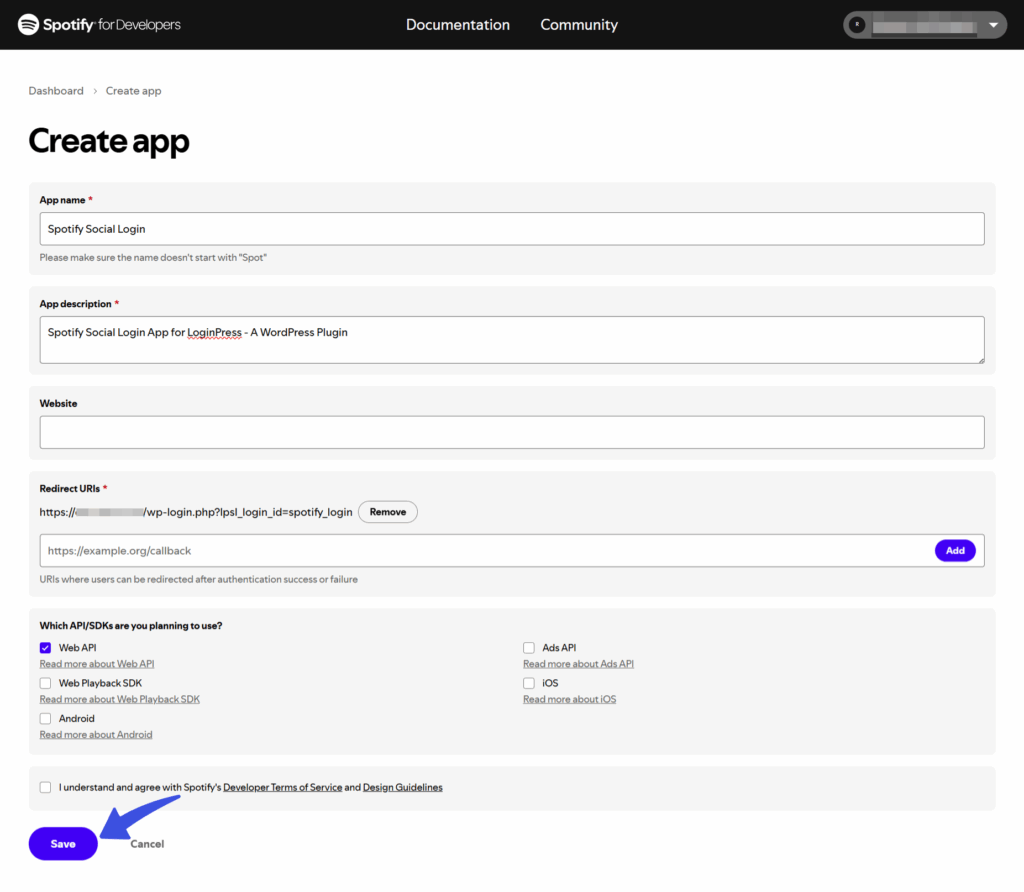Remove the wp-login redirect URI
Screen dimensions: 1024x892
(x=388, y=512)
